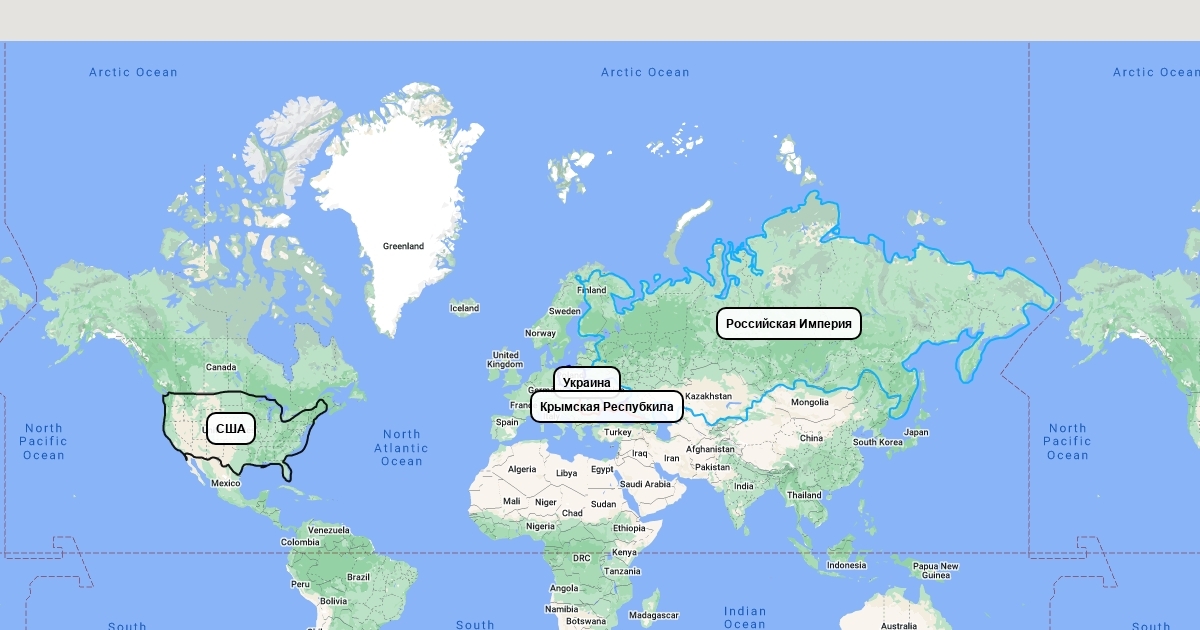Click the Indian Ocean text

(745, 617)
